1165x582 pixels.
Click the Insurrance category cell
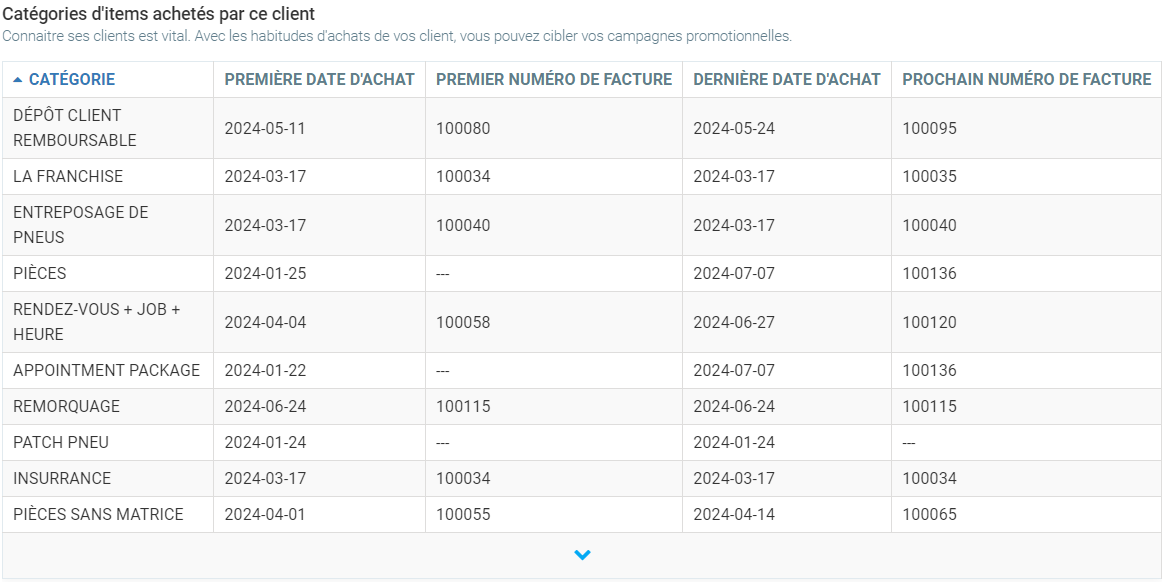coord(62,479)
